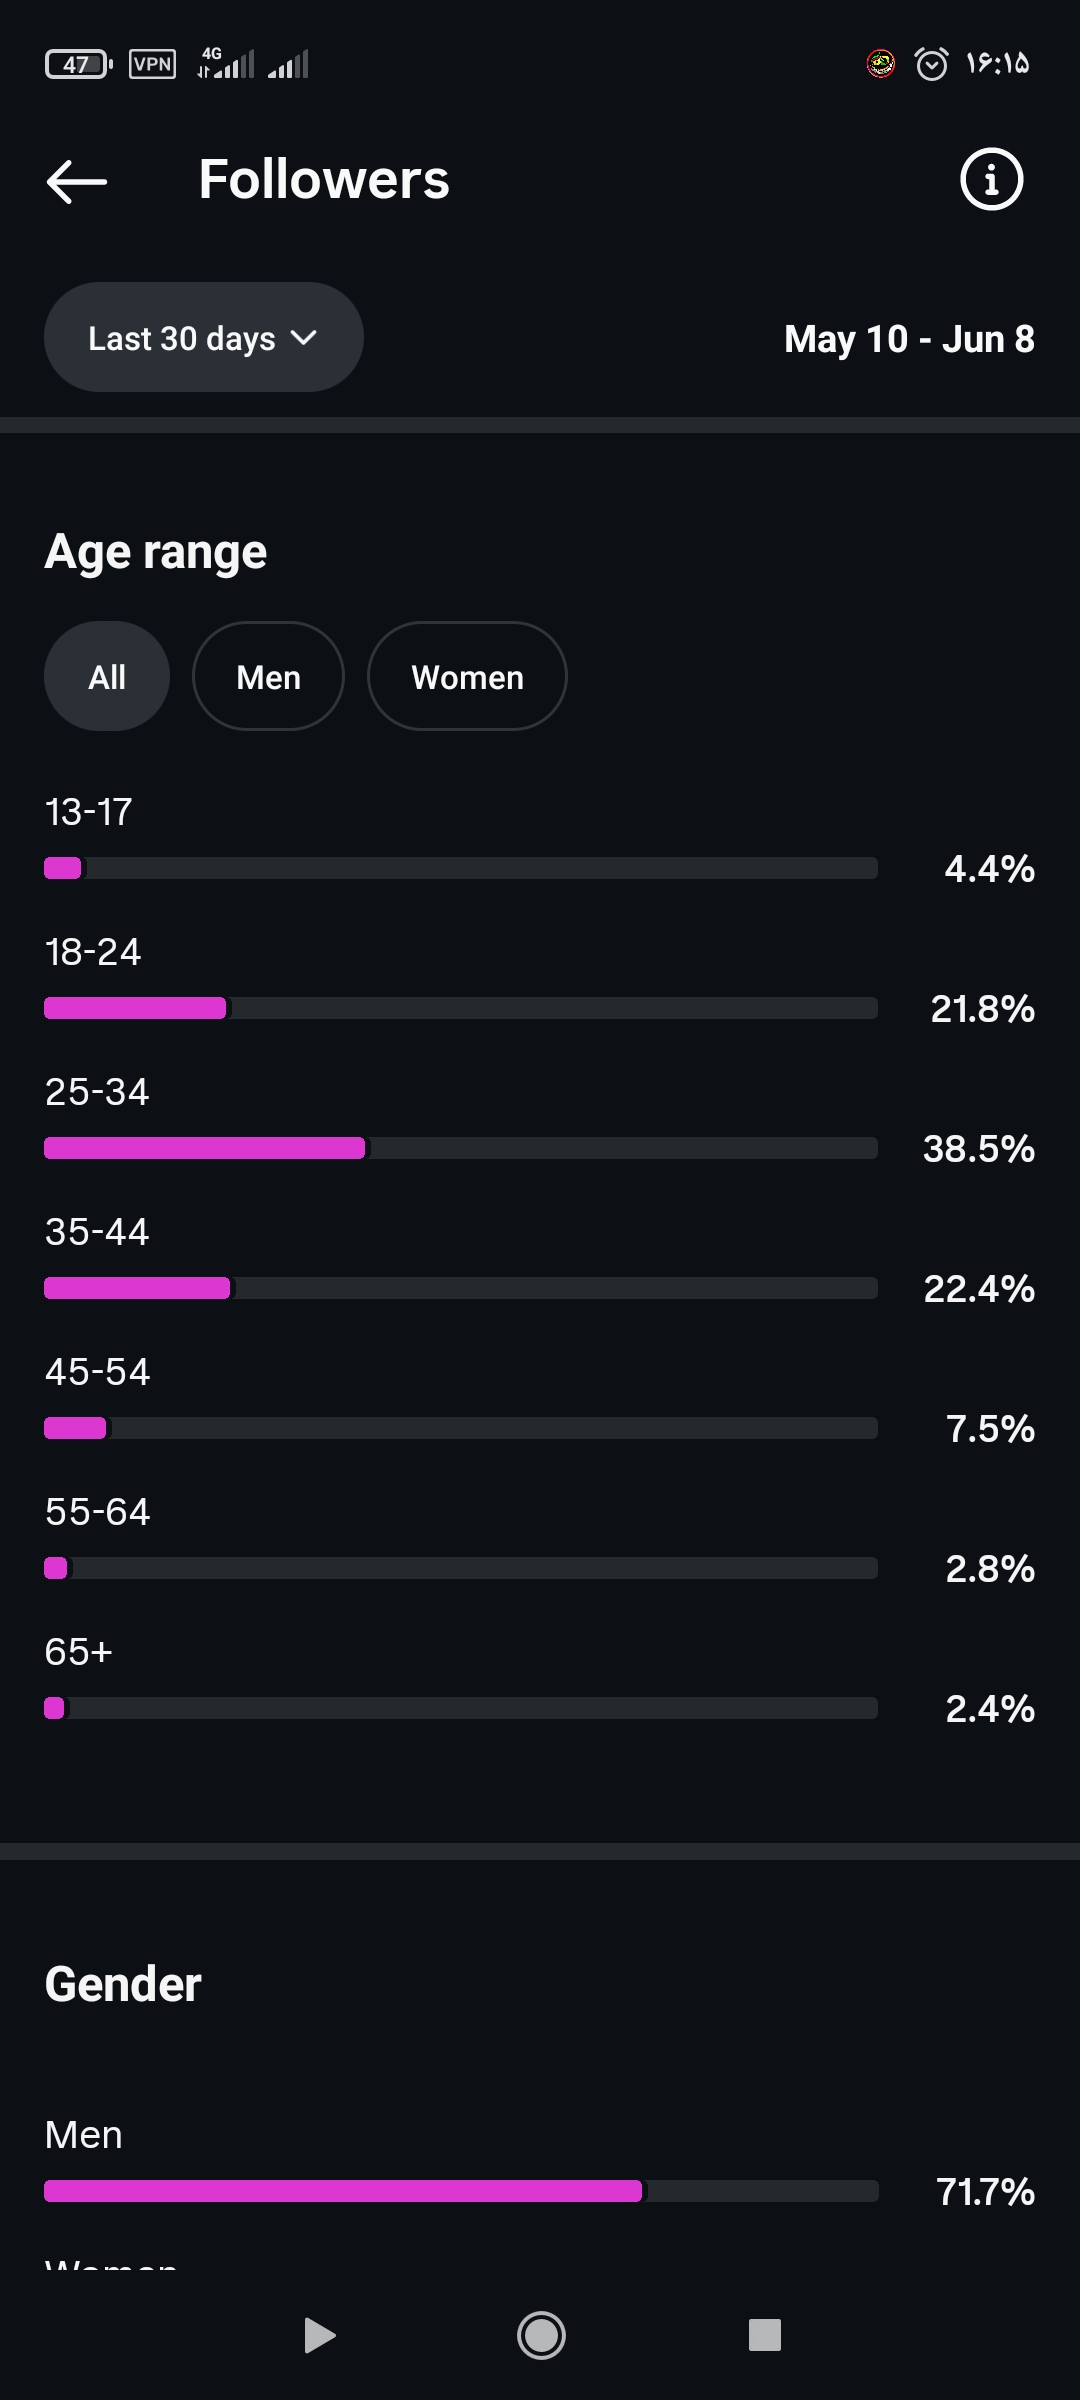Tap the battery level indicator
This screenshot has height=2400, width=1080.
click(79, 65)
